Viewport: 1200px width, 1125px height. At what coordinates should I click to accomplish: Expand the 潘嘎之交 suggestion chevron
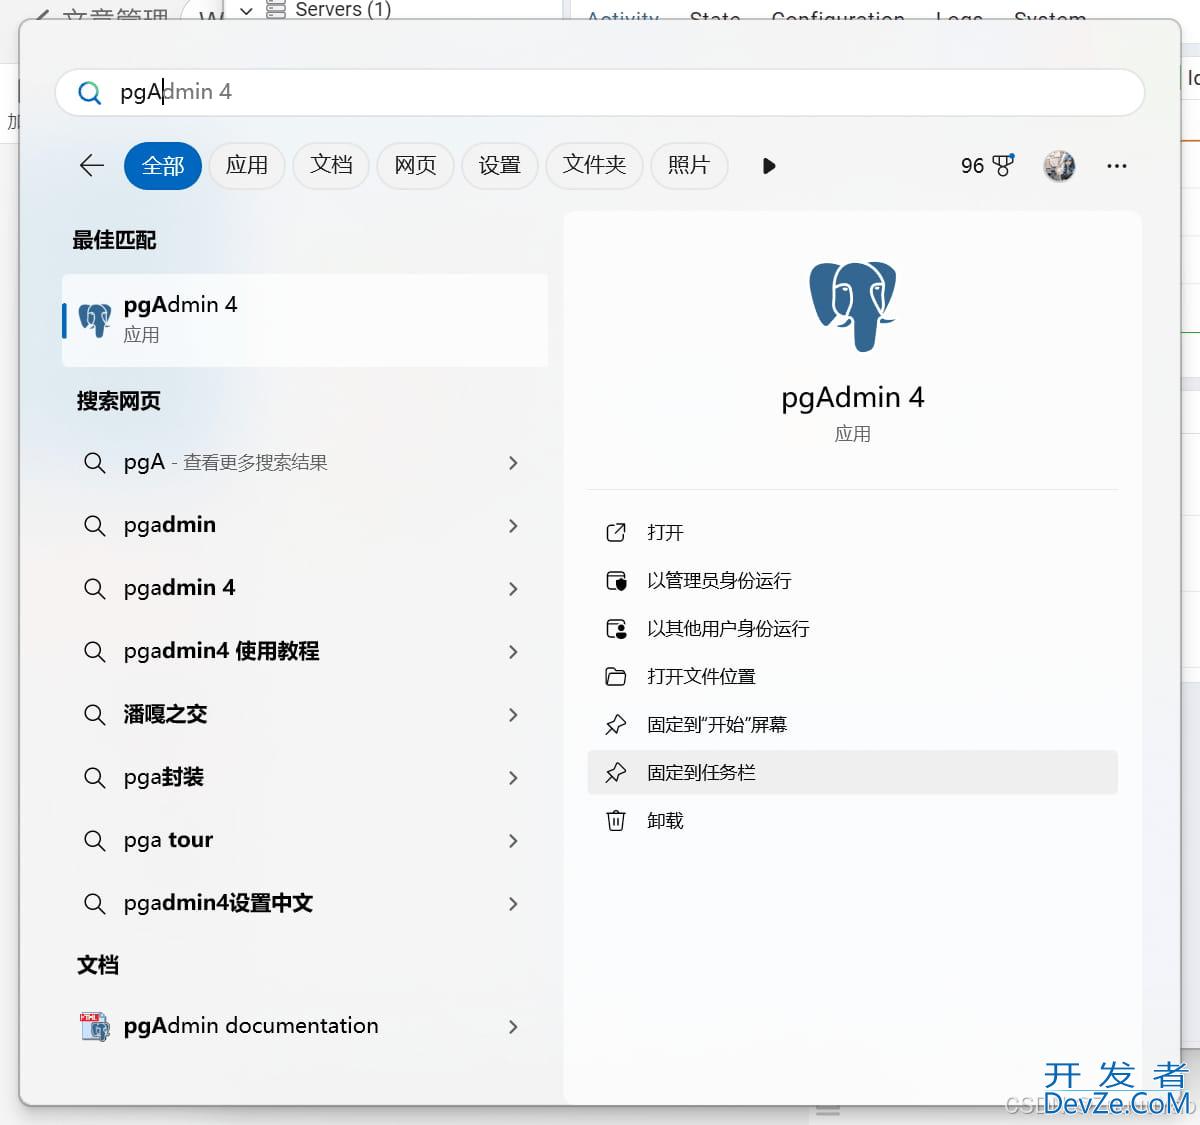coord(513,715)
